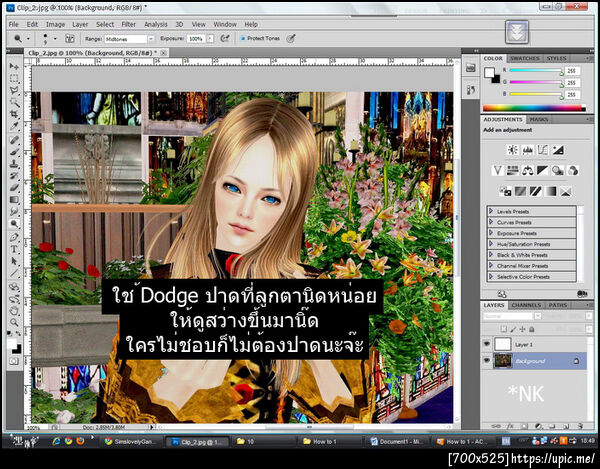Select the Gradient tool
The width and height of the screenshot is (600, 469).
click(x=14, y=199)
